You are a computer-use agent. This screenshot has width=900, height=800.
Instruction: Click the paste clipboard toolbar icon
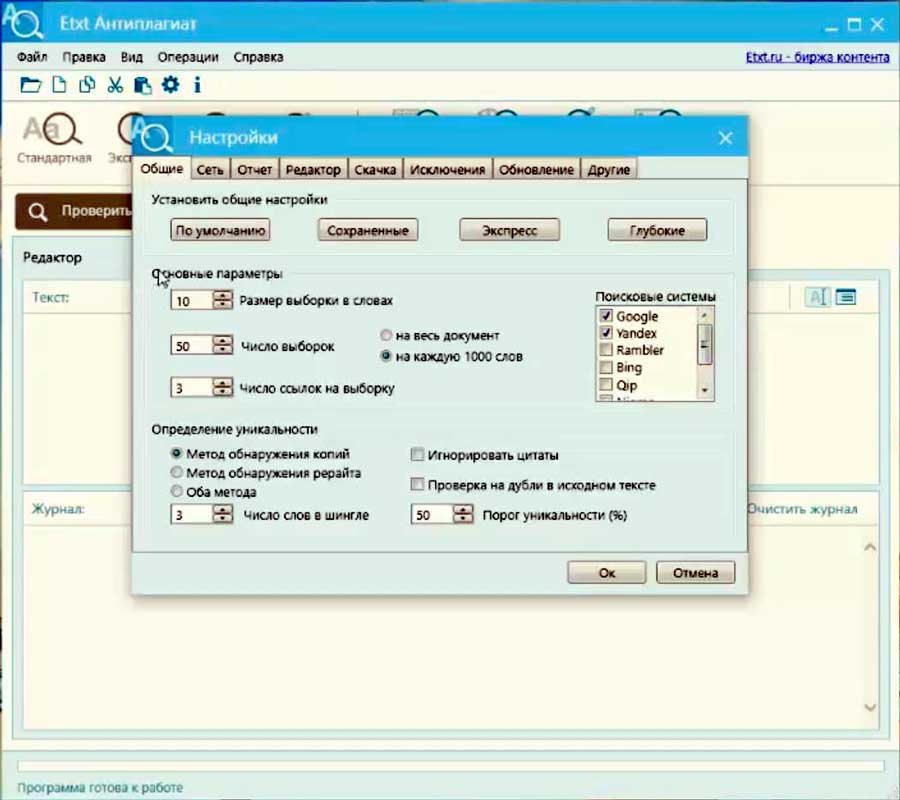[x=142, y=85]
